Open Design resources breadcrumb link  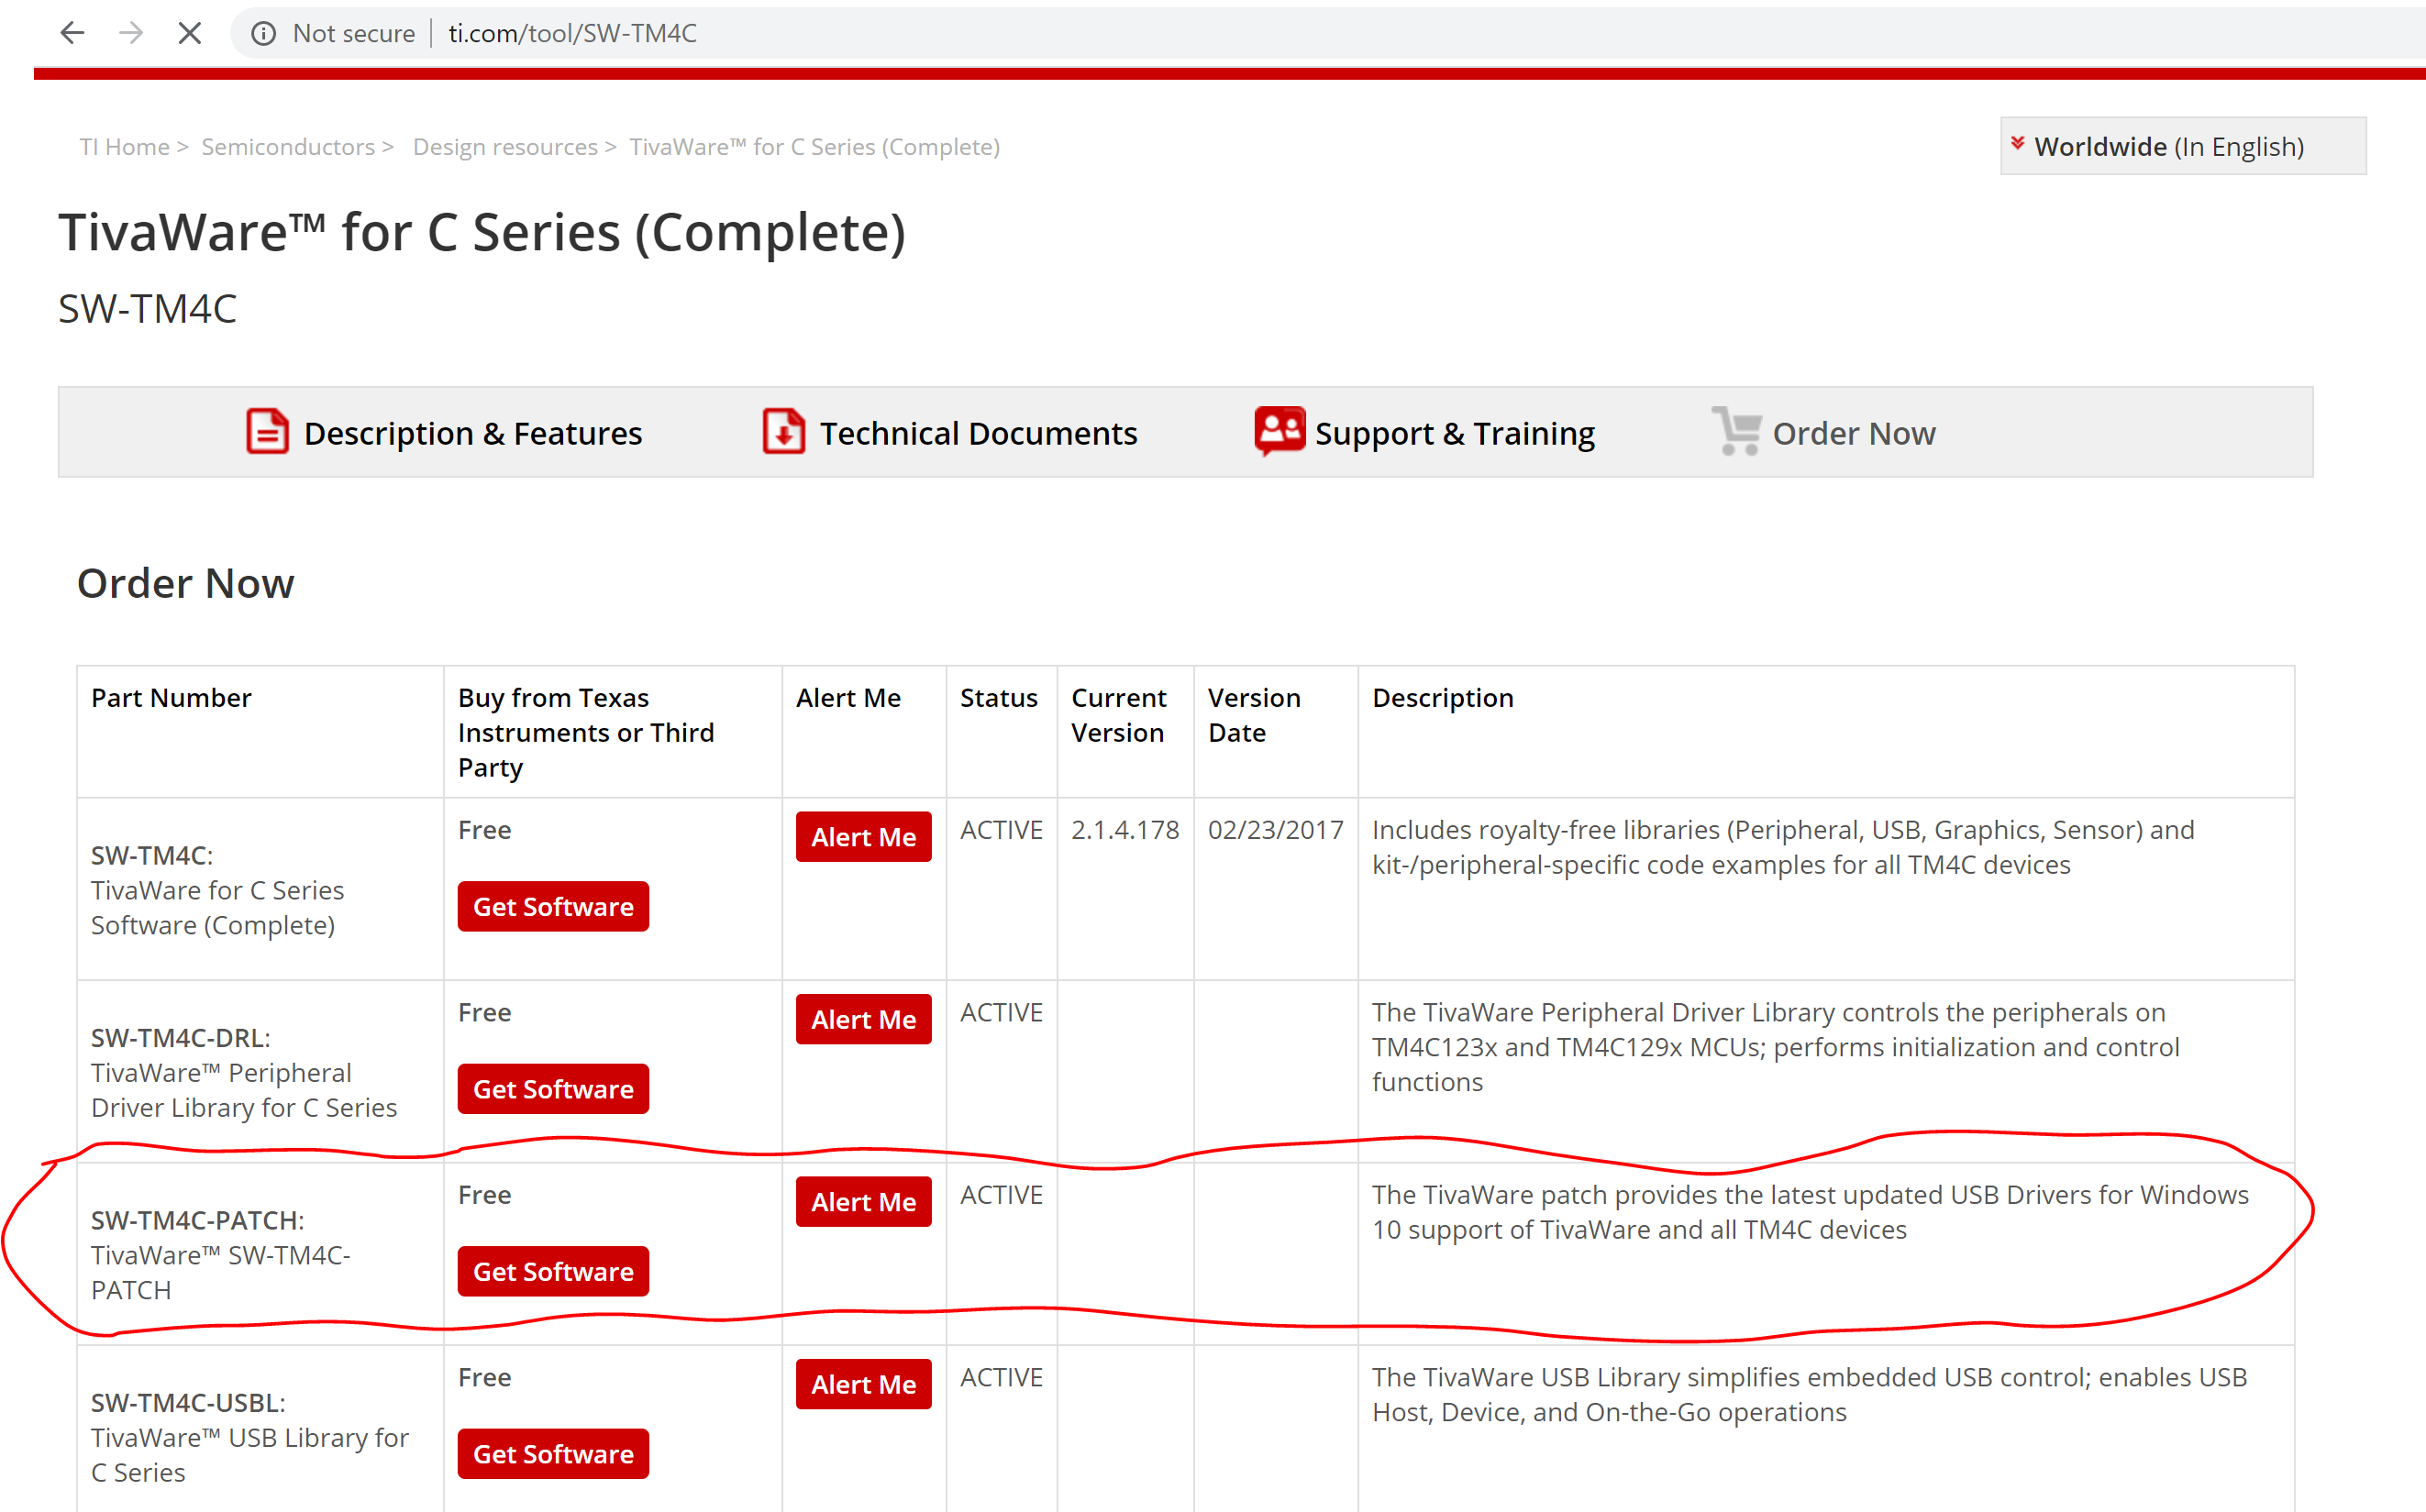pyautogui.click(x=505, y=147)
